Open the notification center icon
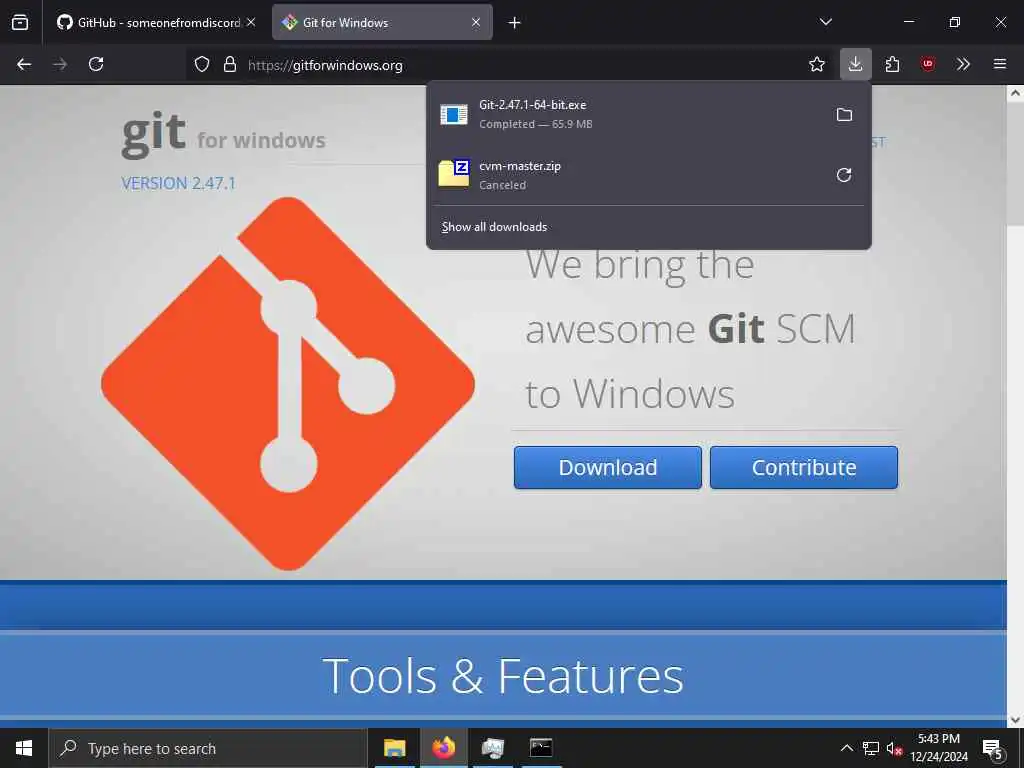1024x768 pixels. point(992,748)
